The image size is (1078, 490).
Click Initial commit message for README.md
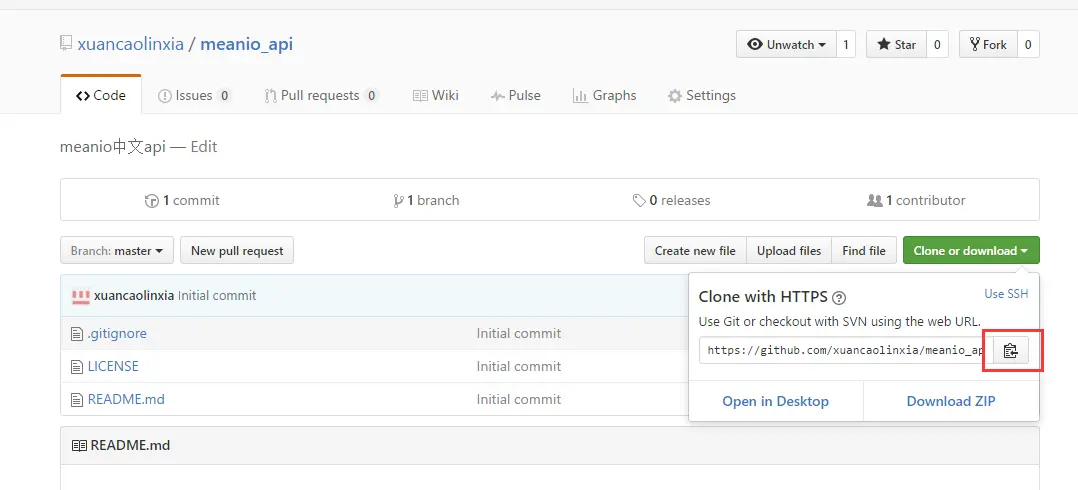click(519, 400)
